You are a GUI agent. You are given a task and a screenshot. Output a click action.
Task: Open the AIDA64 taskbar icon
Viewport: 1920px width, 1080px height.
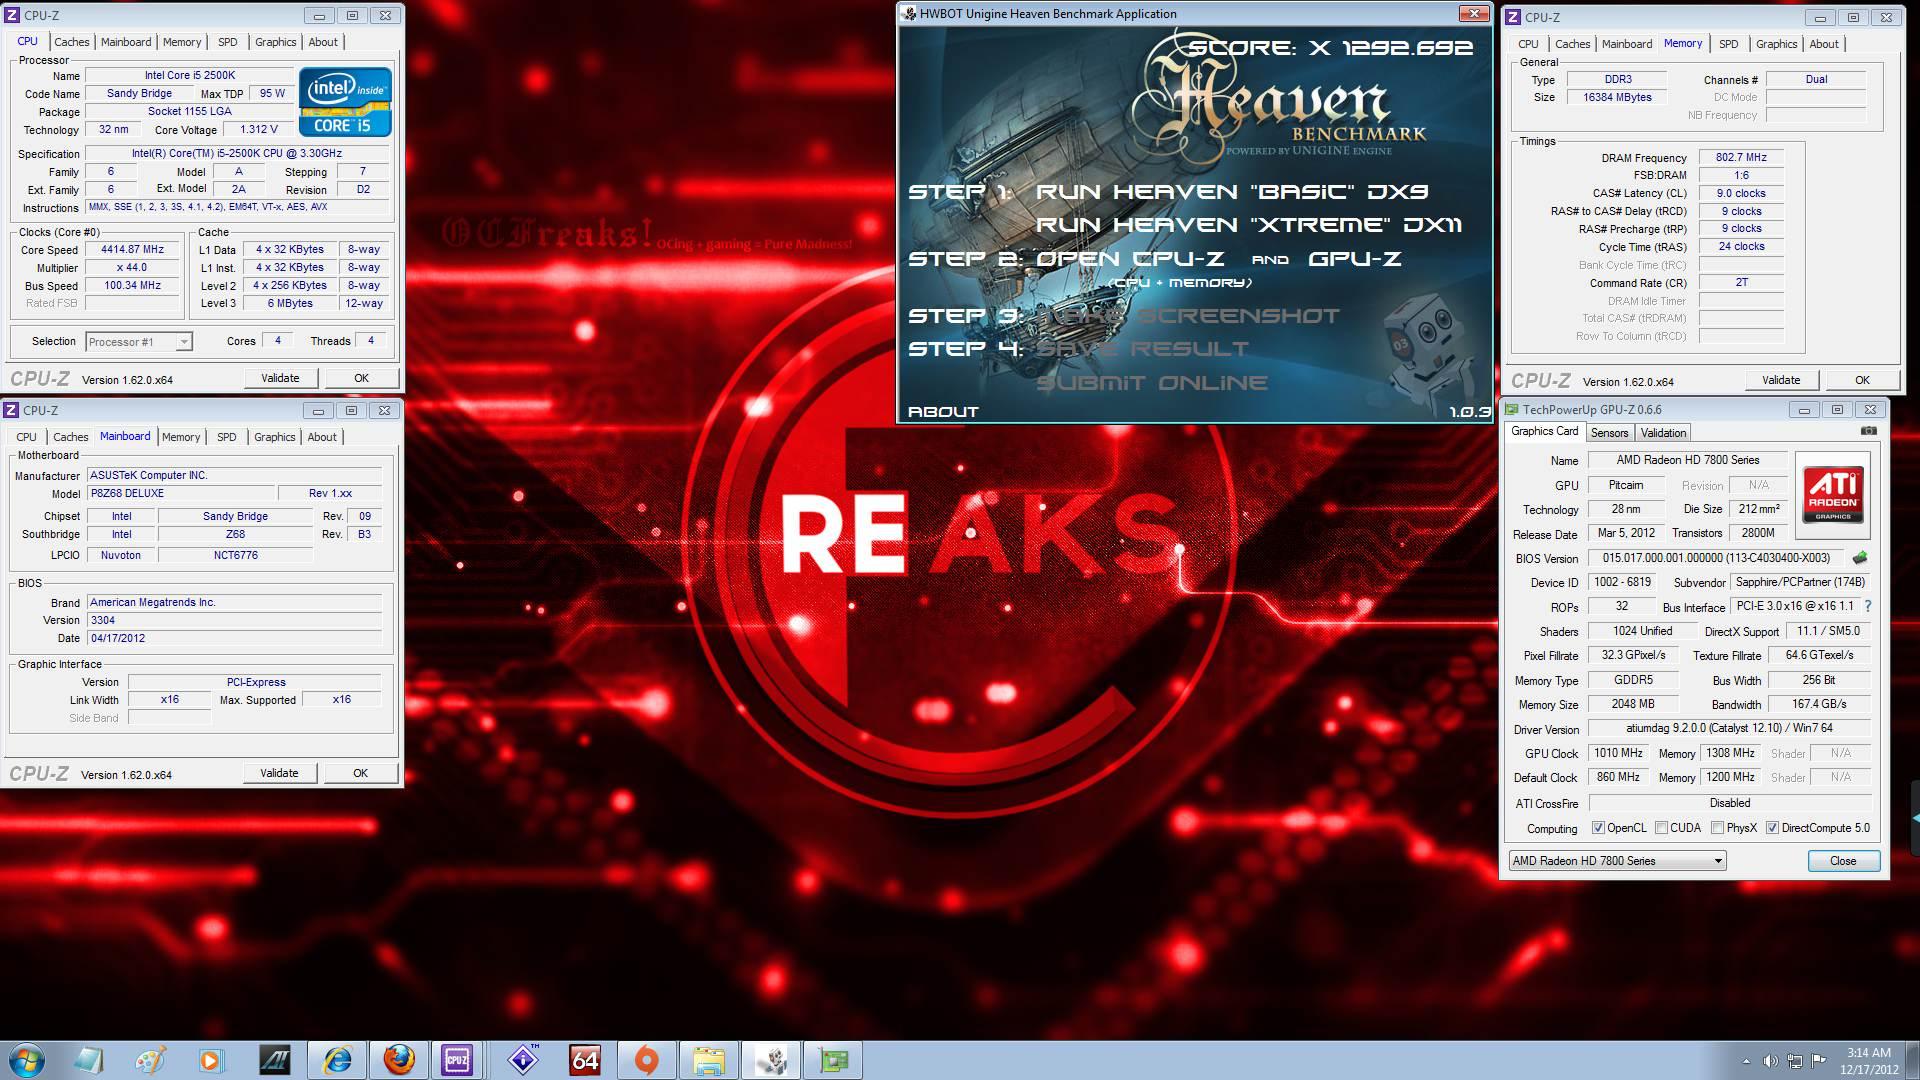click(x=585, y=1060)
